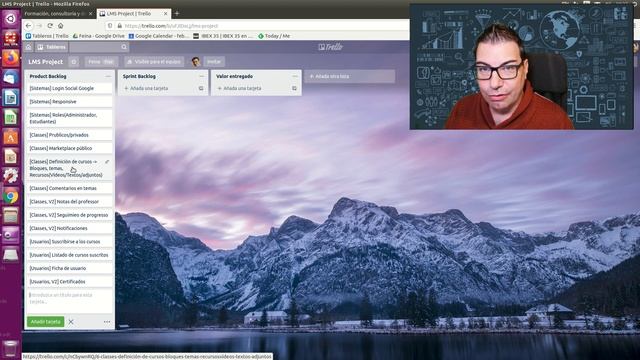This screenshot has width=640, height=360.
Task: Open Product Backlog list menu
Action: tap(108, 76)
